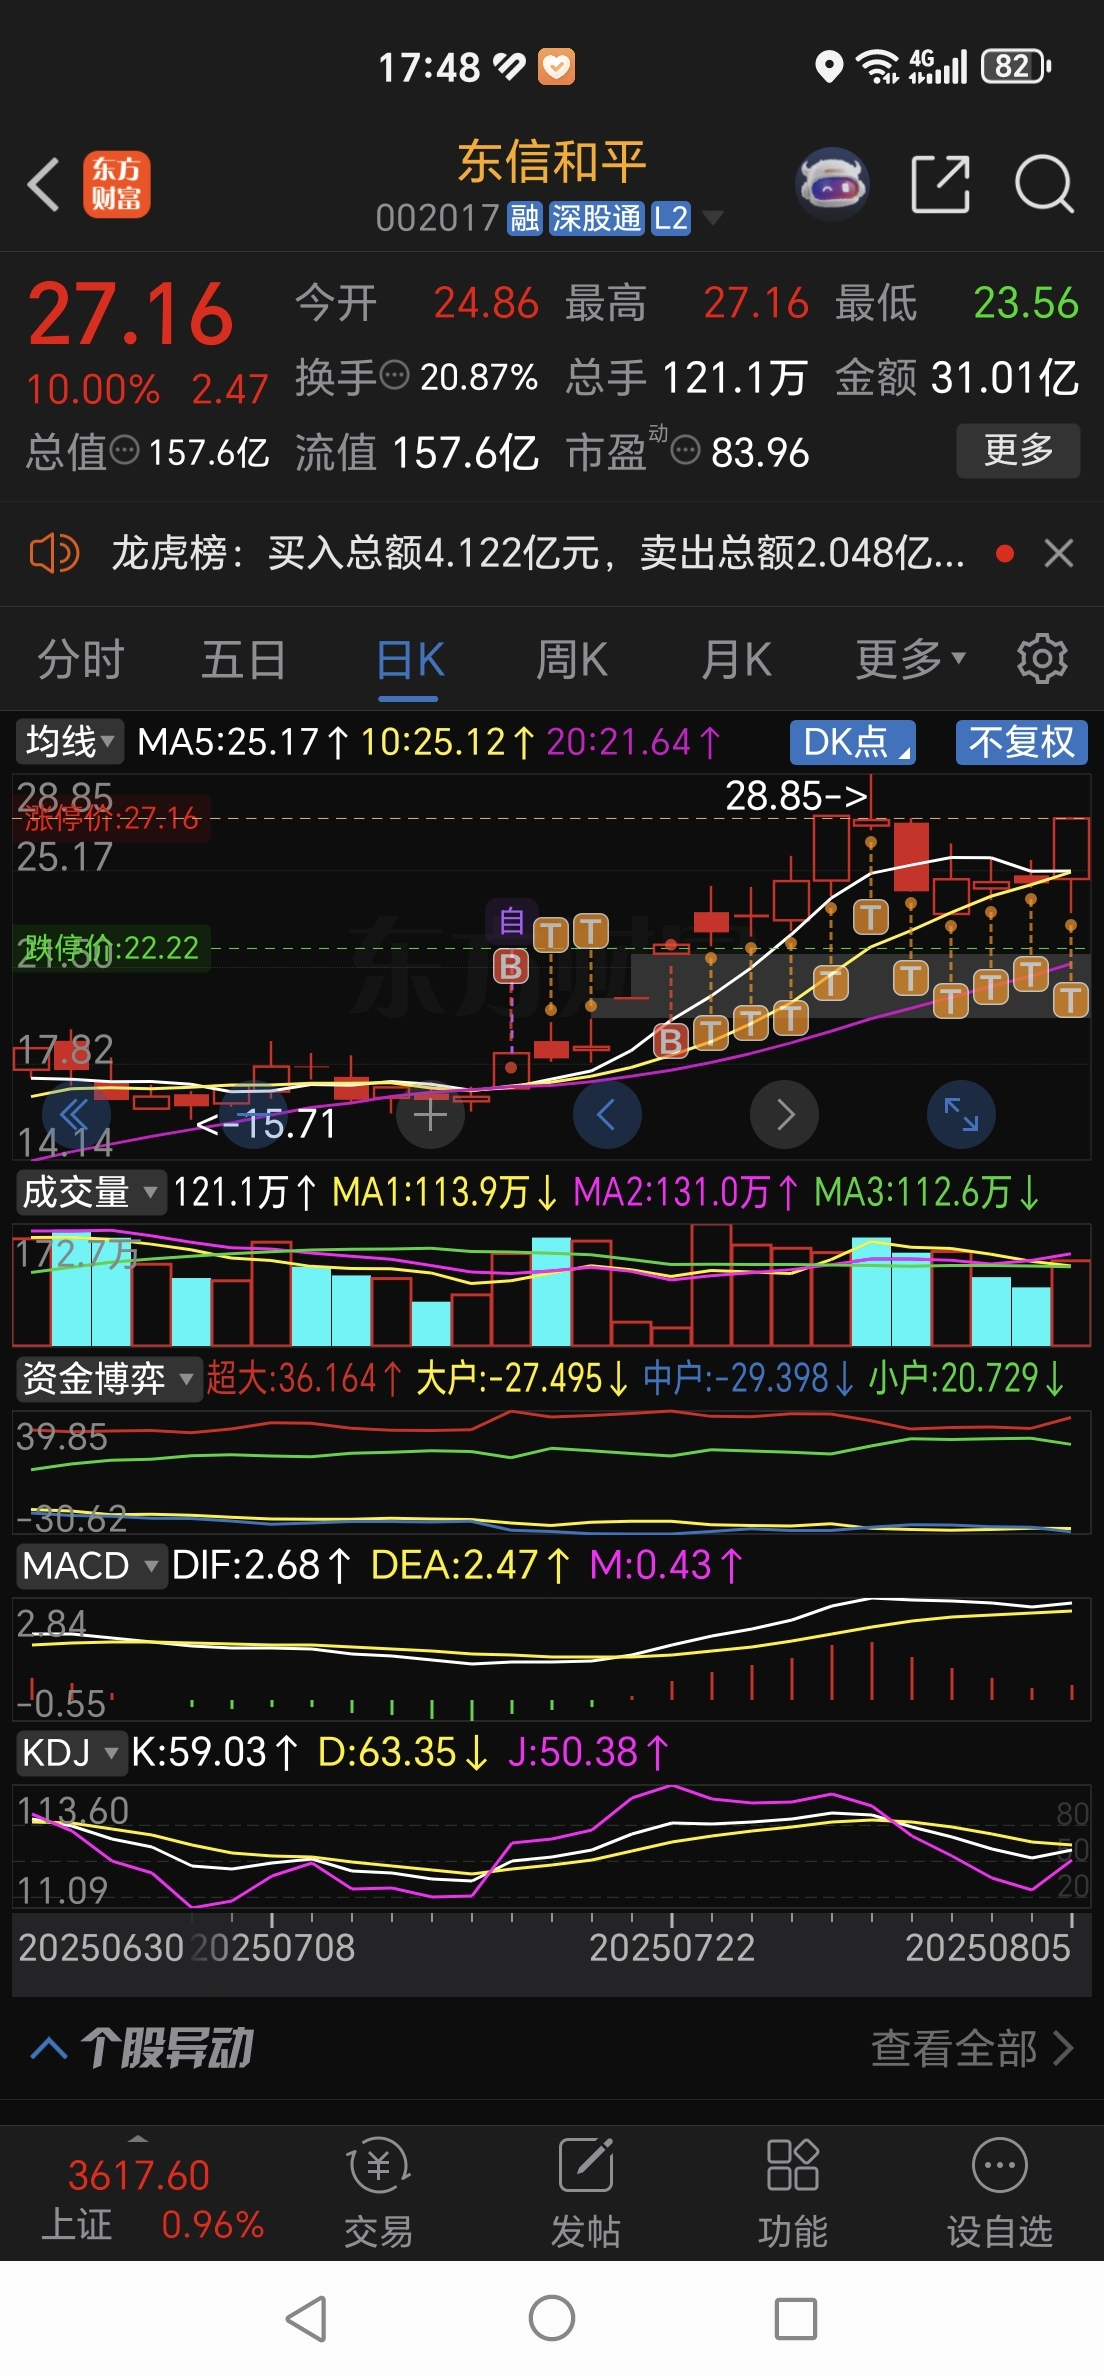
Task: Tap the 涨停价:27.16 limit-up label
Action: click(112, 818)
